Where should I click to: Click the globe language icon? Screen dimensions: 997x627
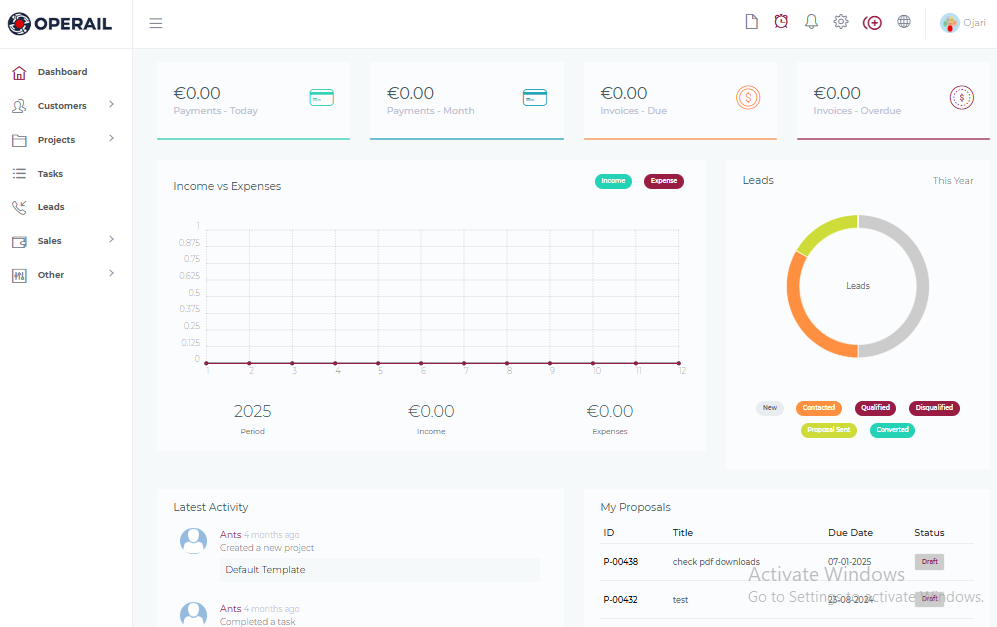click(904, 22)
